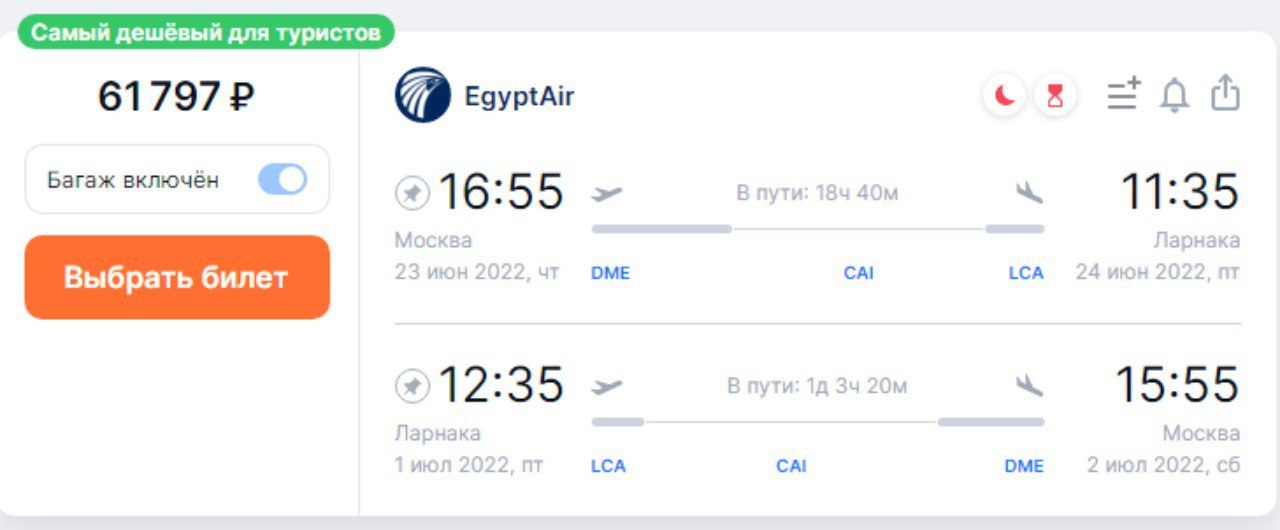This screenshot has height=530, width=1280.
Task: Toggle the 'Багаж включён' switch
Action: coord(282,180)
